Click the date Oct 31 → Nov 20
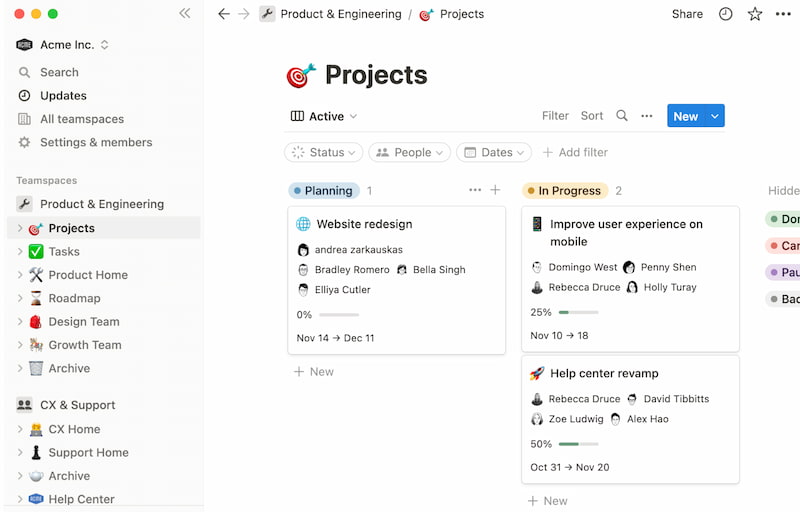800x512 pixels. point(569,467)
